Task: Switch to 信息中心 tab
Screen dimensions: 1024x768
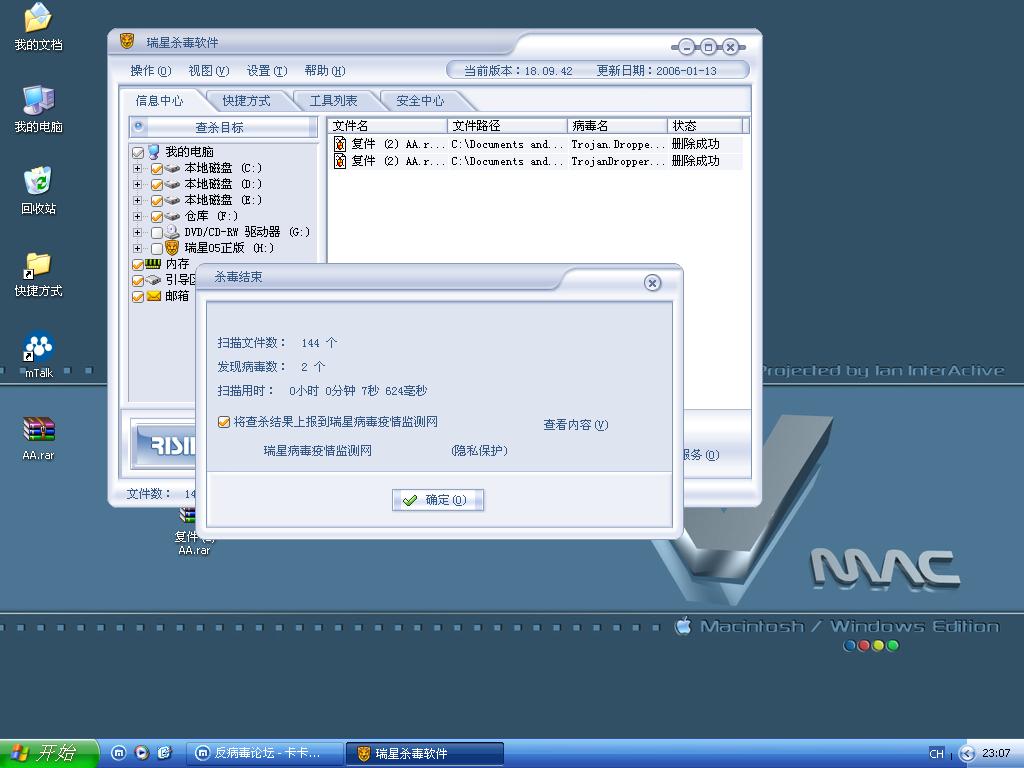Action: (159, 101)
